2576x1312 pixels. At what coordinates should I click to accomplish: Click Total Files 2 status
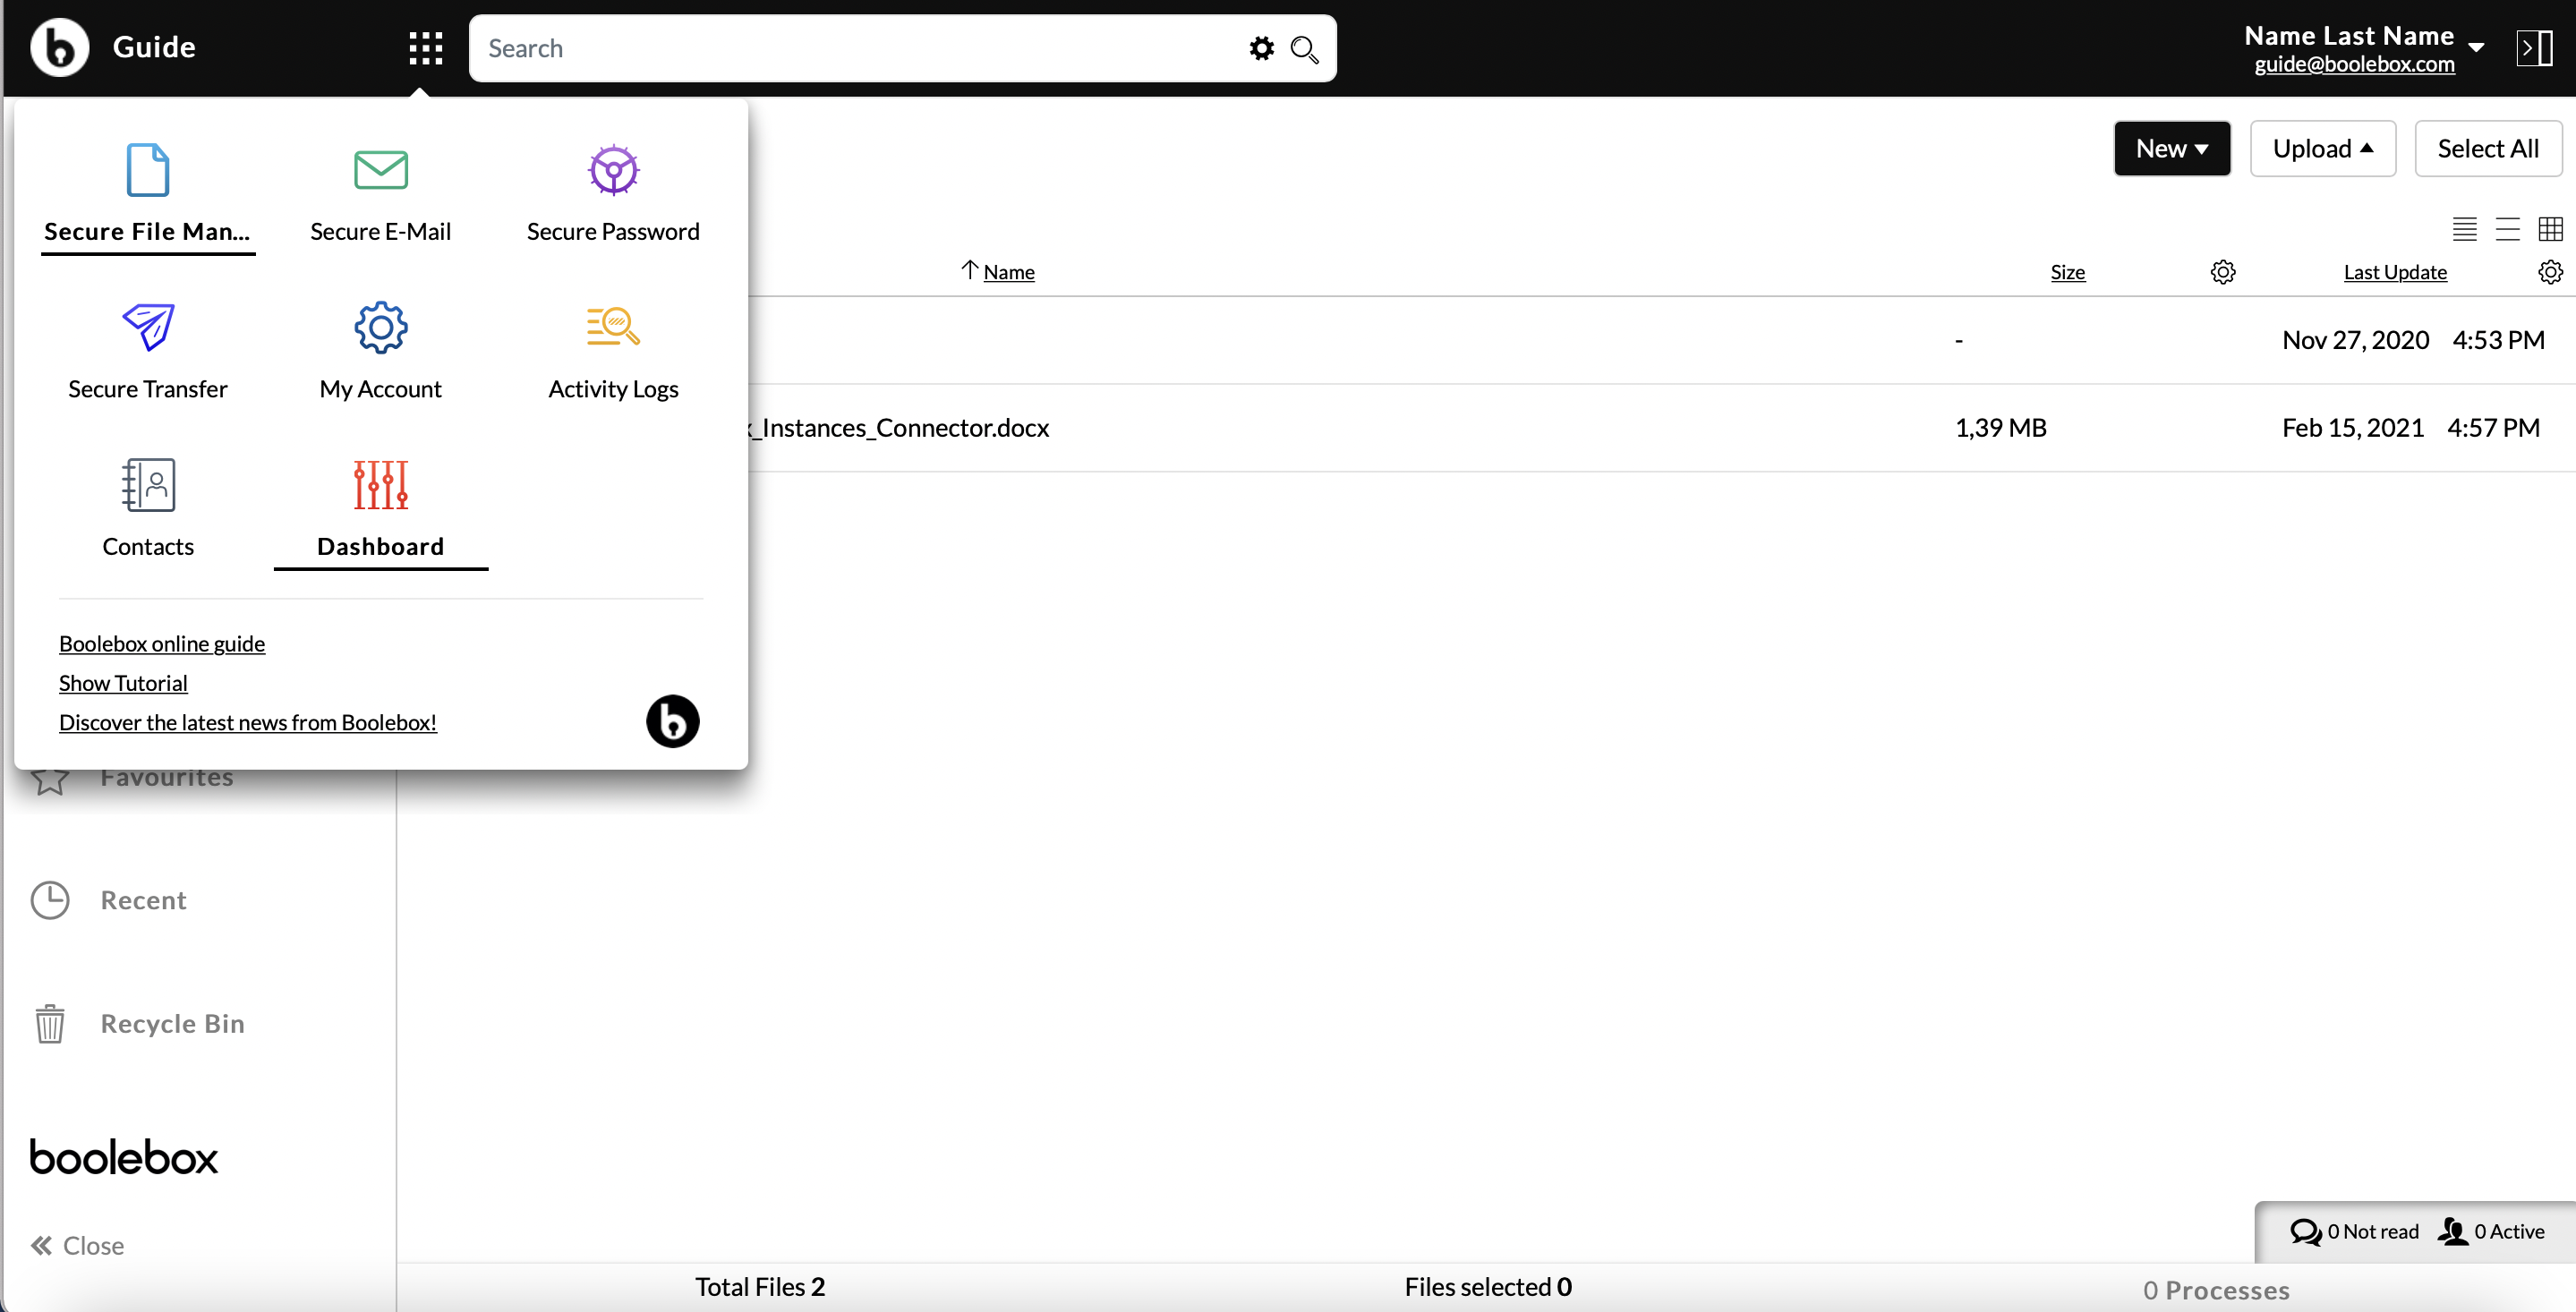pos(760,1287)
